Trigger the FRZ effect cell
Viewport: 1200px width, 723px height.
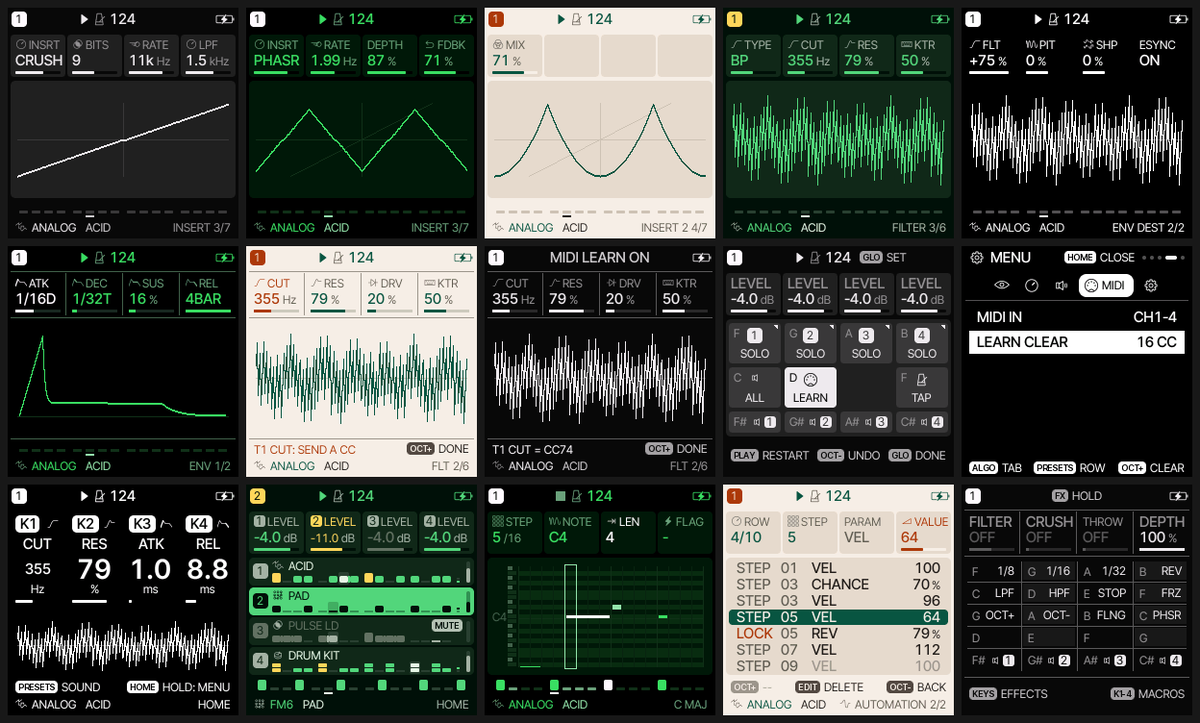click(1161, 593)
